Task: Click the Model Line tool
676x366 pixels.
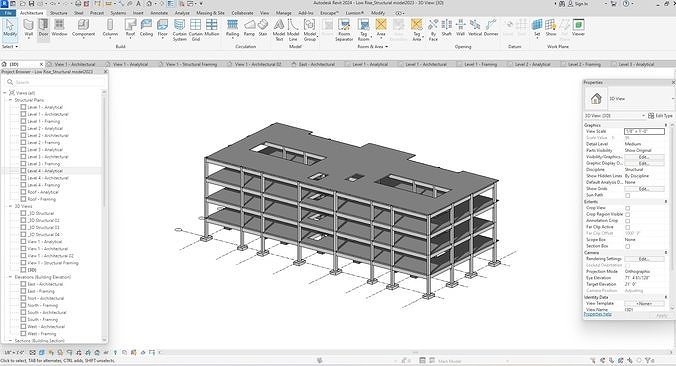Action: [293, 30]
